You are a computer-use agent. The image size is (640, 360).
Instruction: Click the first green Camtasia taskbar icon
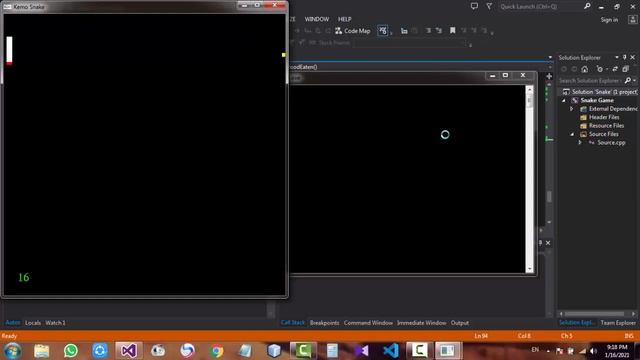click(303, 350)
